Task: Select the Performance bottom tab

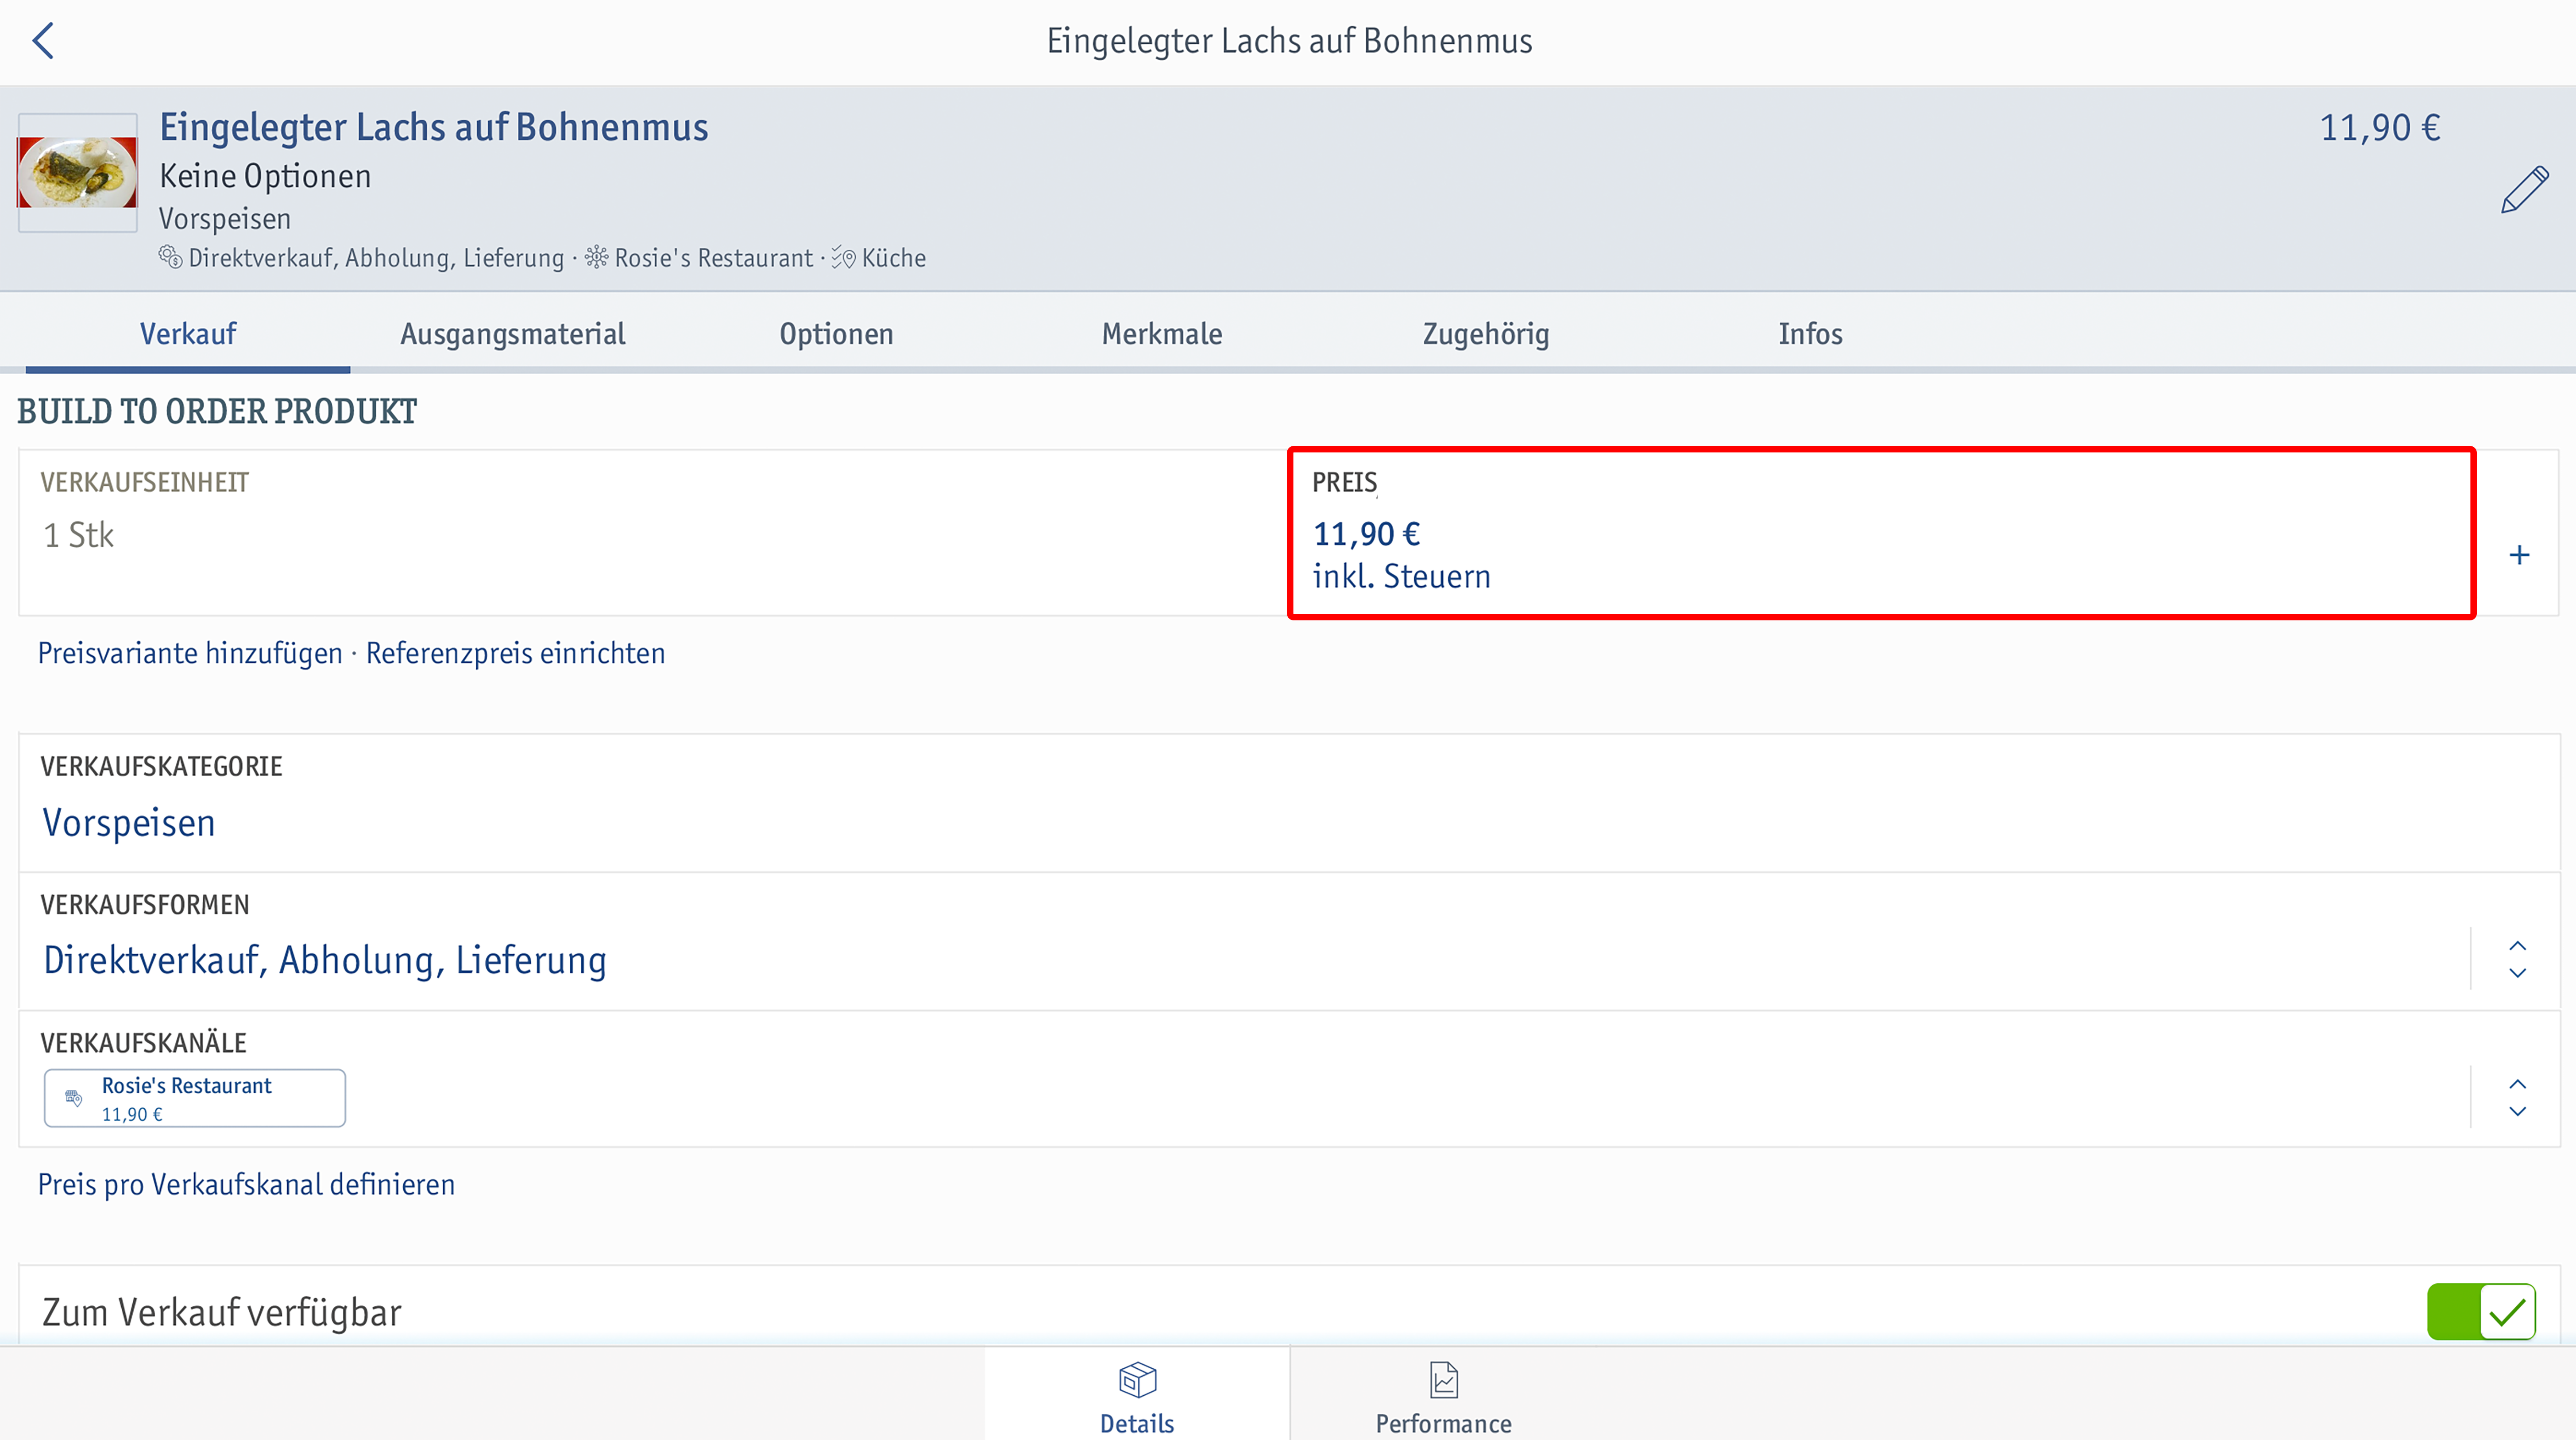Action: click(1443, 1395)
